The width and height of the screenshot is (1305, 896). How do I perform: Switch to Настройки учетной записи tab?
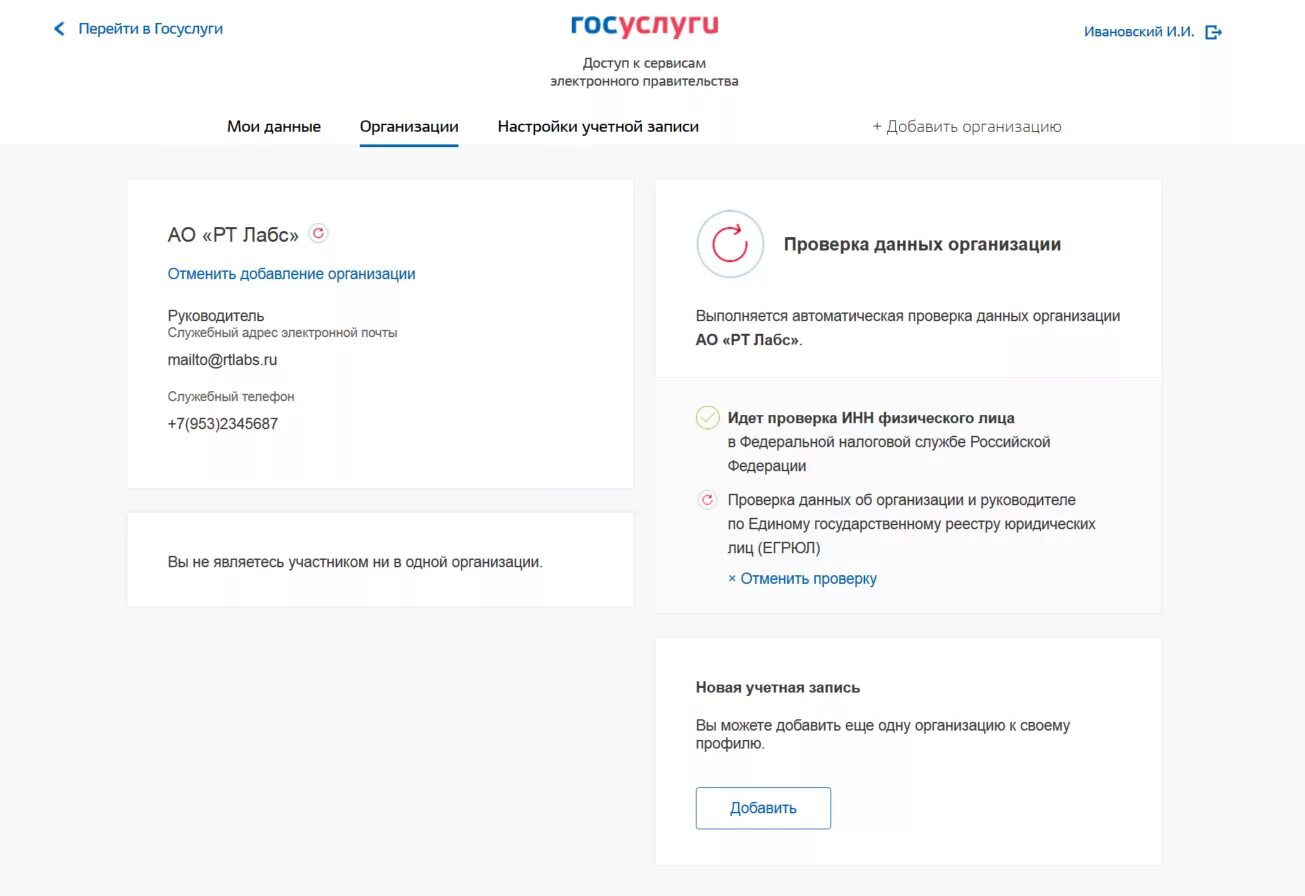click(x=598, y=127)
